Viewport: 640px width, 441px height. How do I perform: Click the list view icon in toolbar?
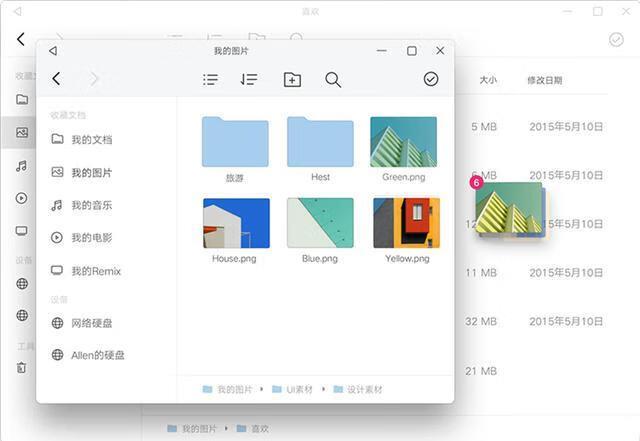(x=210, y=79)
